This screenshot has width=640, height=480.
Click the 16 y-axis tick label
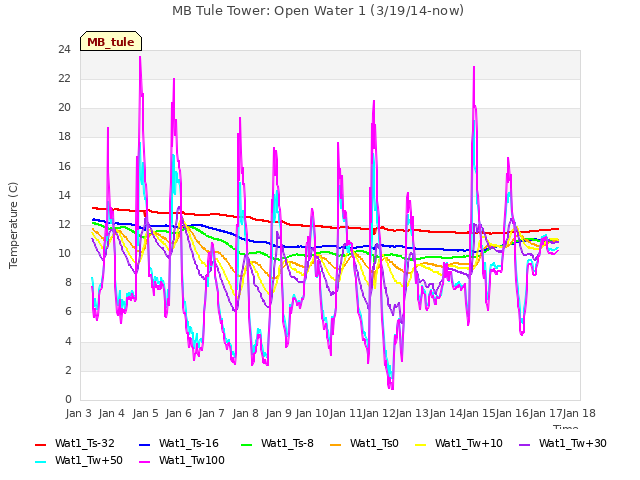pos(64,167)
